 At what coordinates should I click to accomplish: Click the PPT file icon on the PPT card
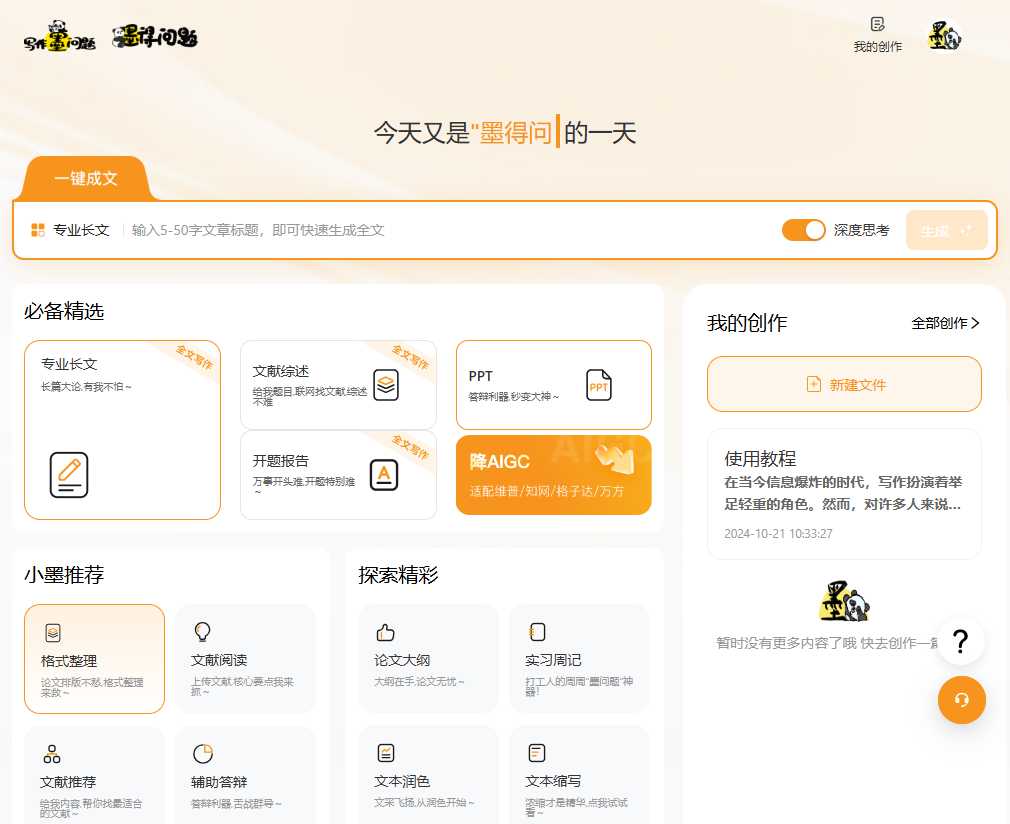(x=598, y=384)
